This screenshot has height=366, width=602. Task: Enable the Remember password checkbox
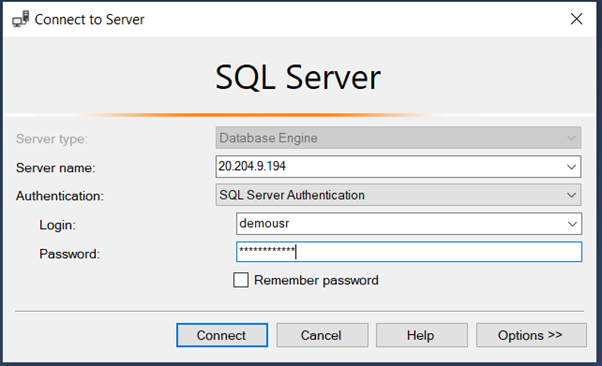241,280
